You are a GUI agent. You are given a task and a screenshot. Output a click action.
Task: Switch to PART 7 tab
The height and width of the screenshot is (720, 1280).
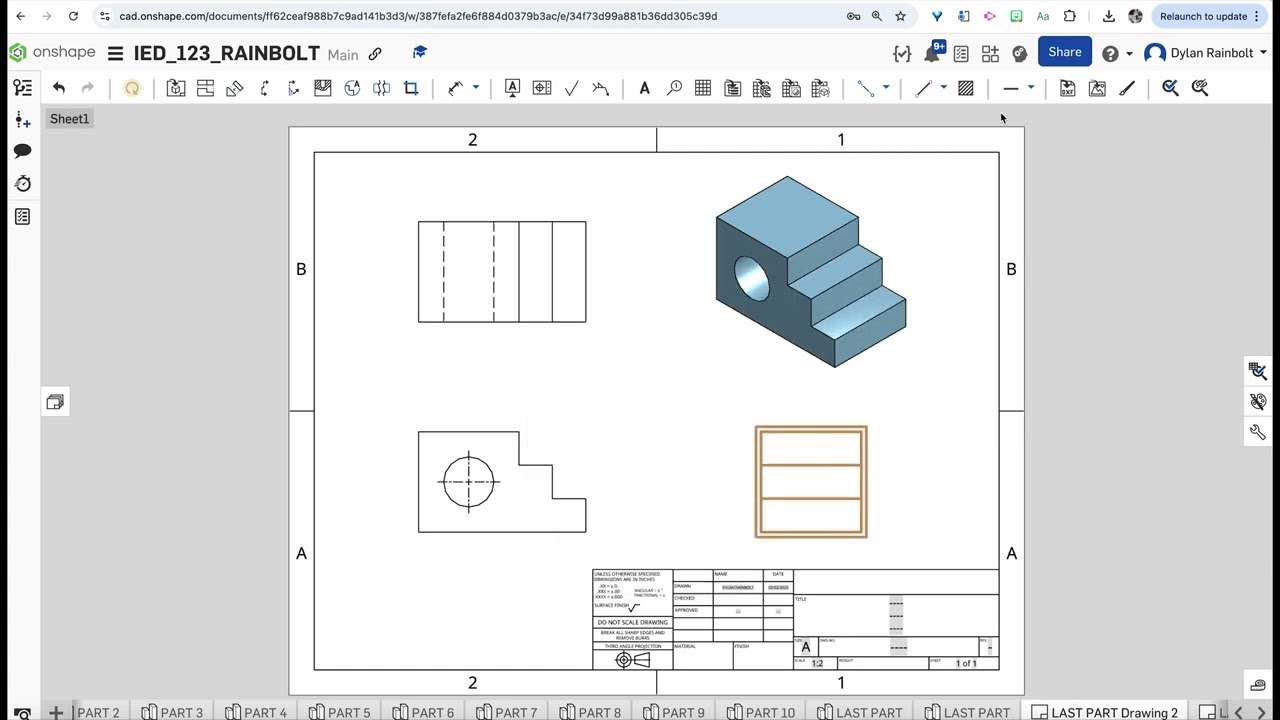click(x=506, y=712)
